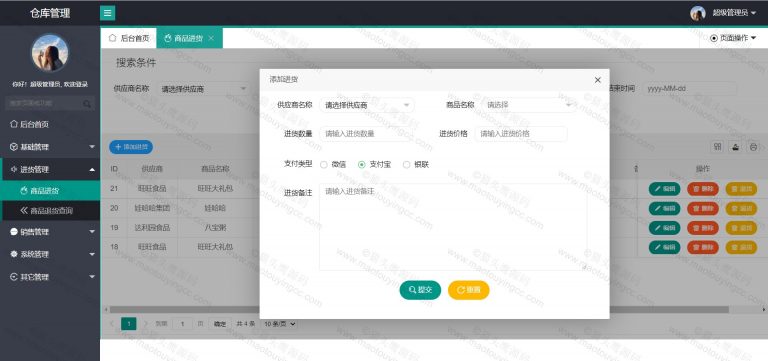
Task: Click the yellow 重置 button
Action: pyautogui.click(x=469, y=290)
